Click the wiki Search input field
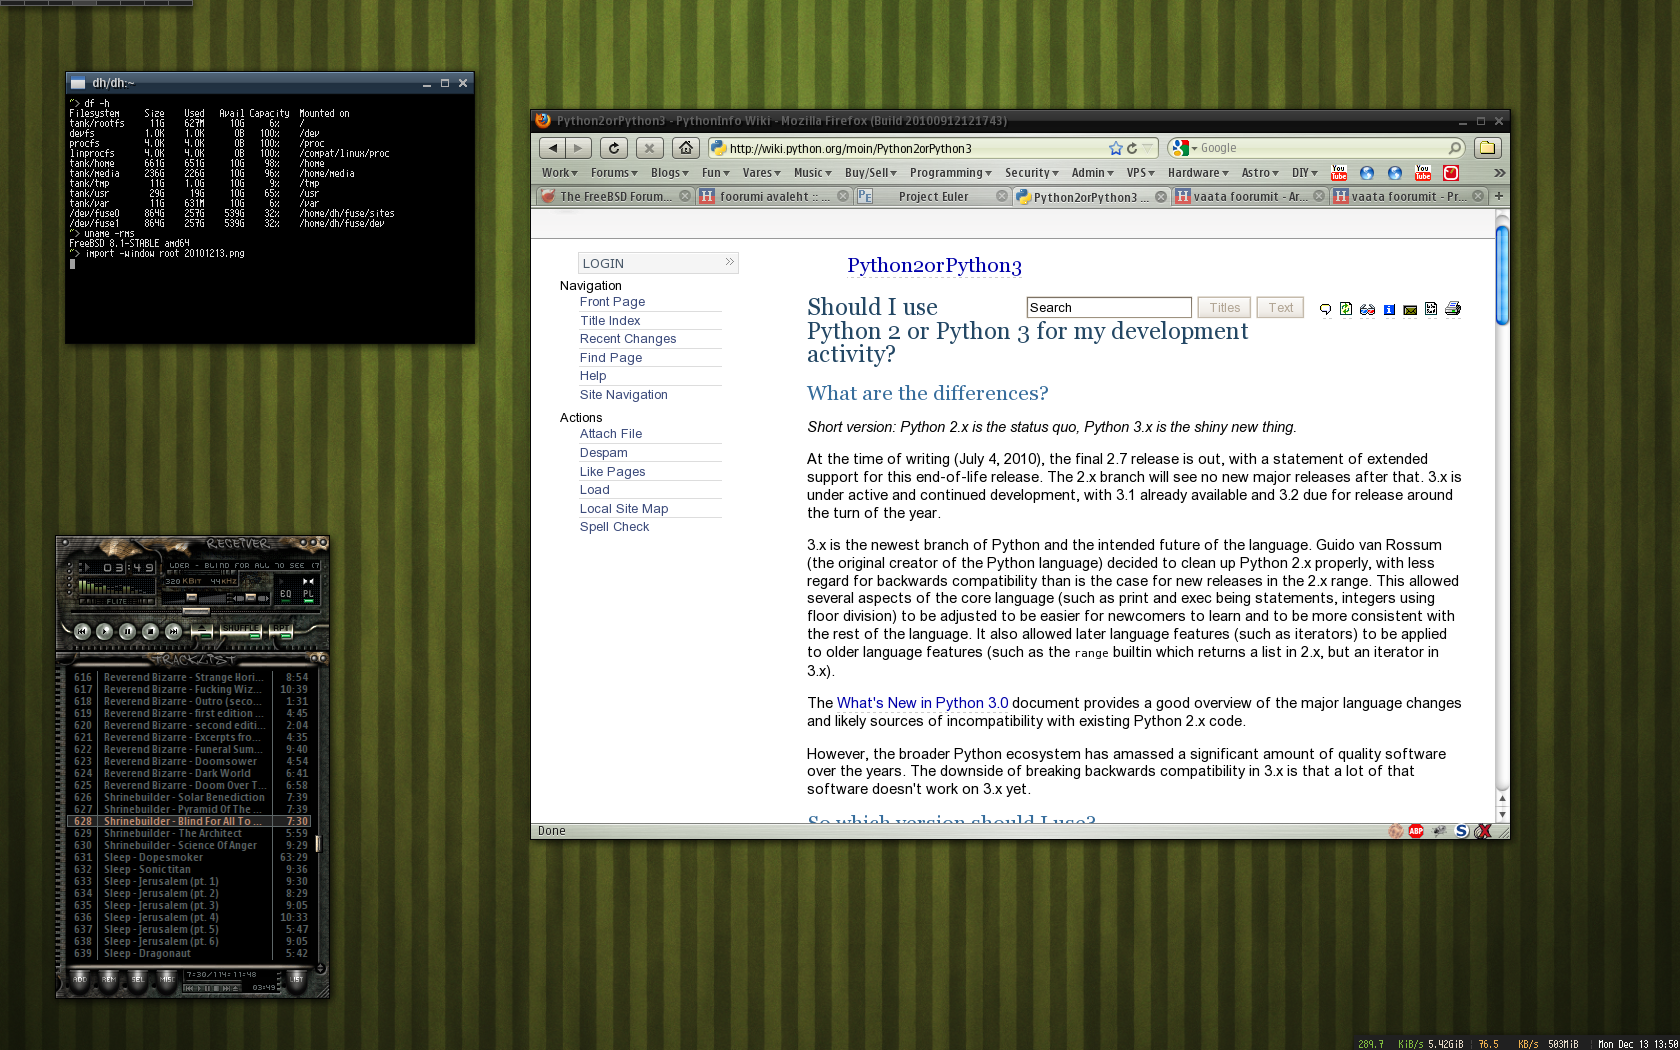Viewport: 1680px width, 1050px height. (x=1108, y=308)
